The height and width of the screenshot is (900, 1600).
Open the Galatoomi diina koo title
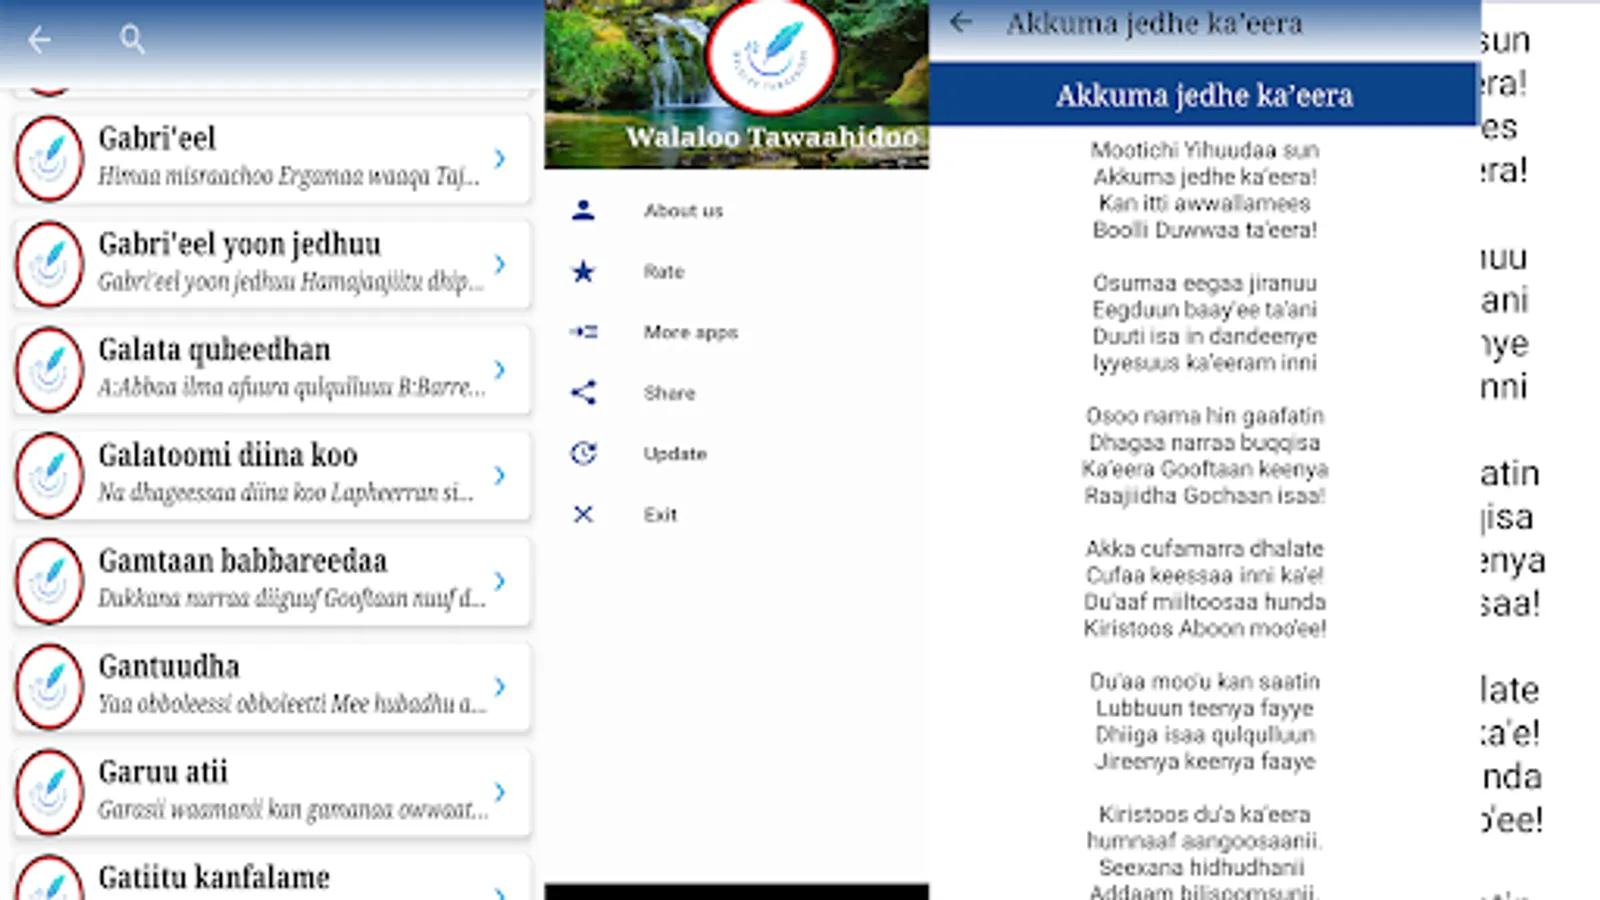228,455
